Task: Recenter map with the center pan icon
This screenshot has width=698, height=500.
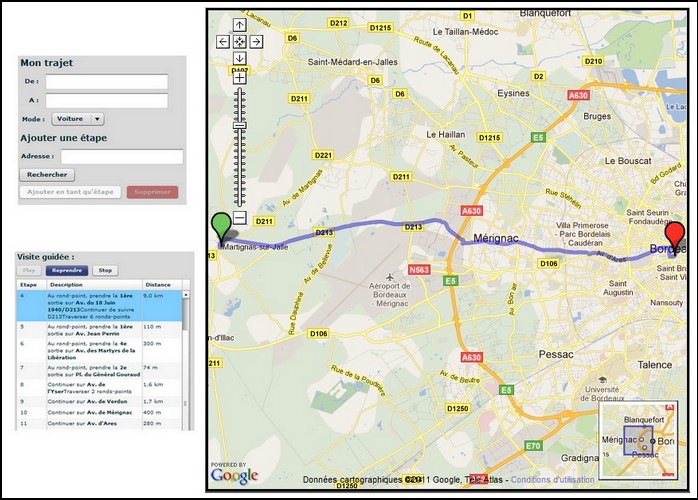Action: click(x=239, y=42)
